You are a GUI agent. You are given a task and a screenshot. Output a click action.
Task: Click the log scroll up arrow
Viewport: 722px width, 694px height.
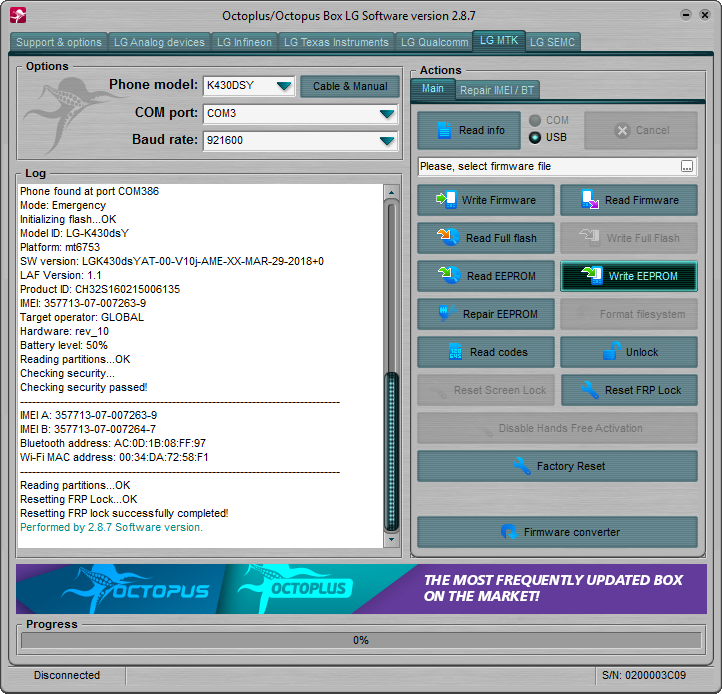[391, 192]
